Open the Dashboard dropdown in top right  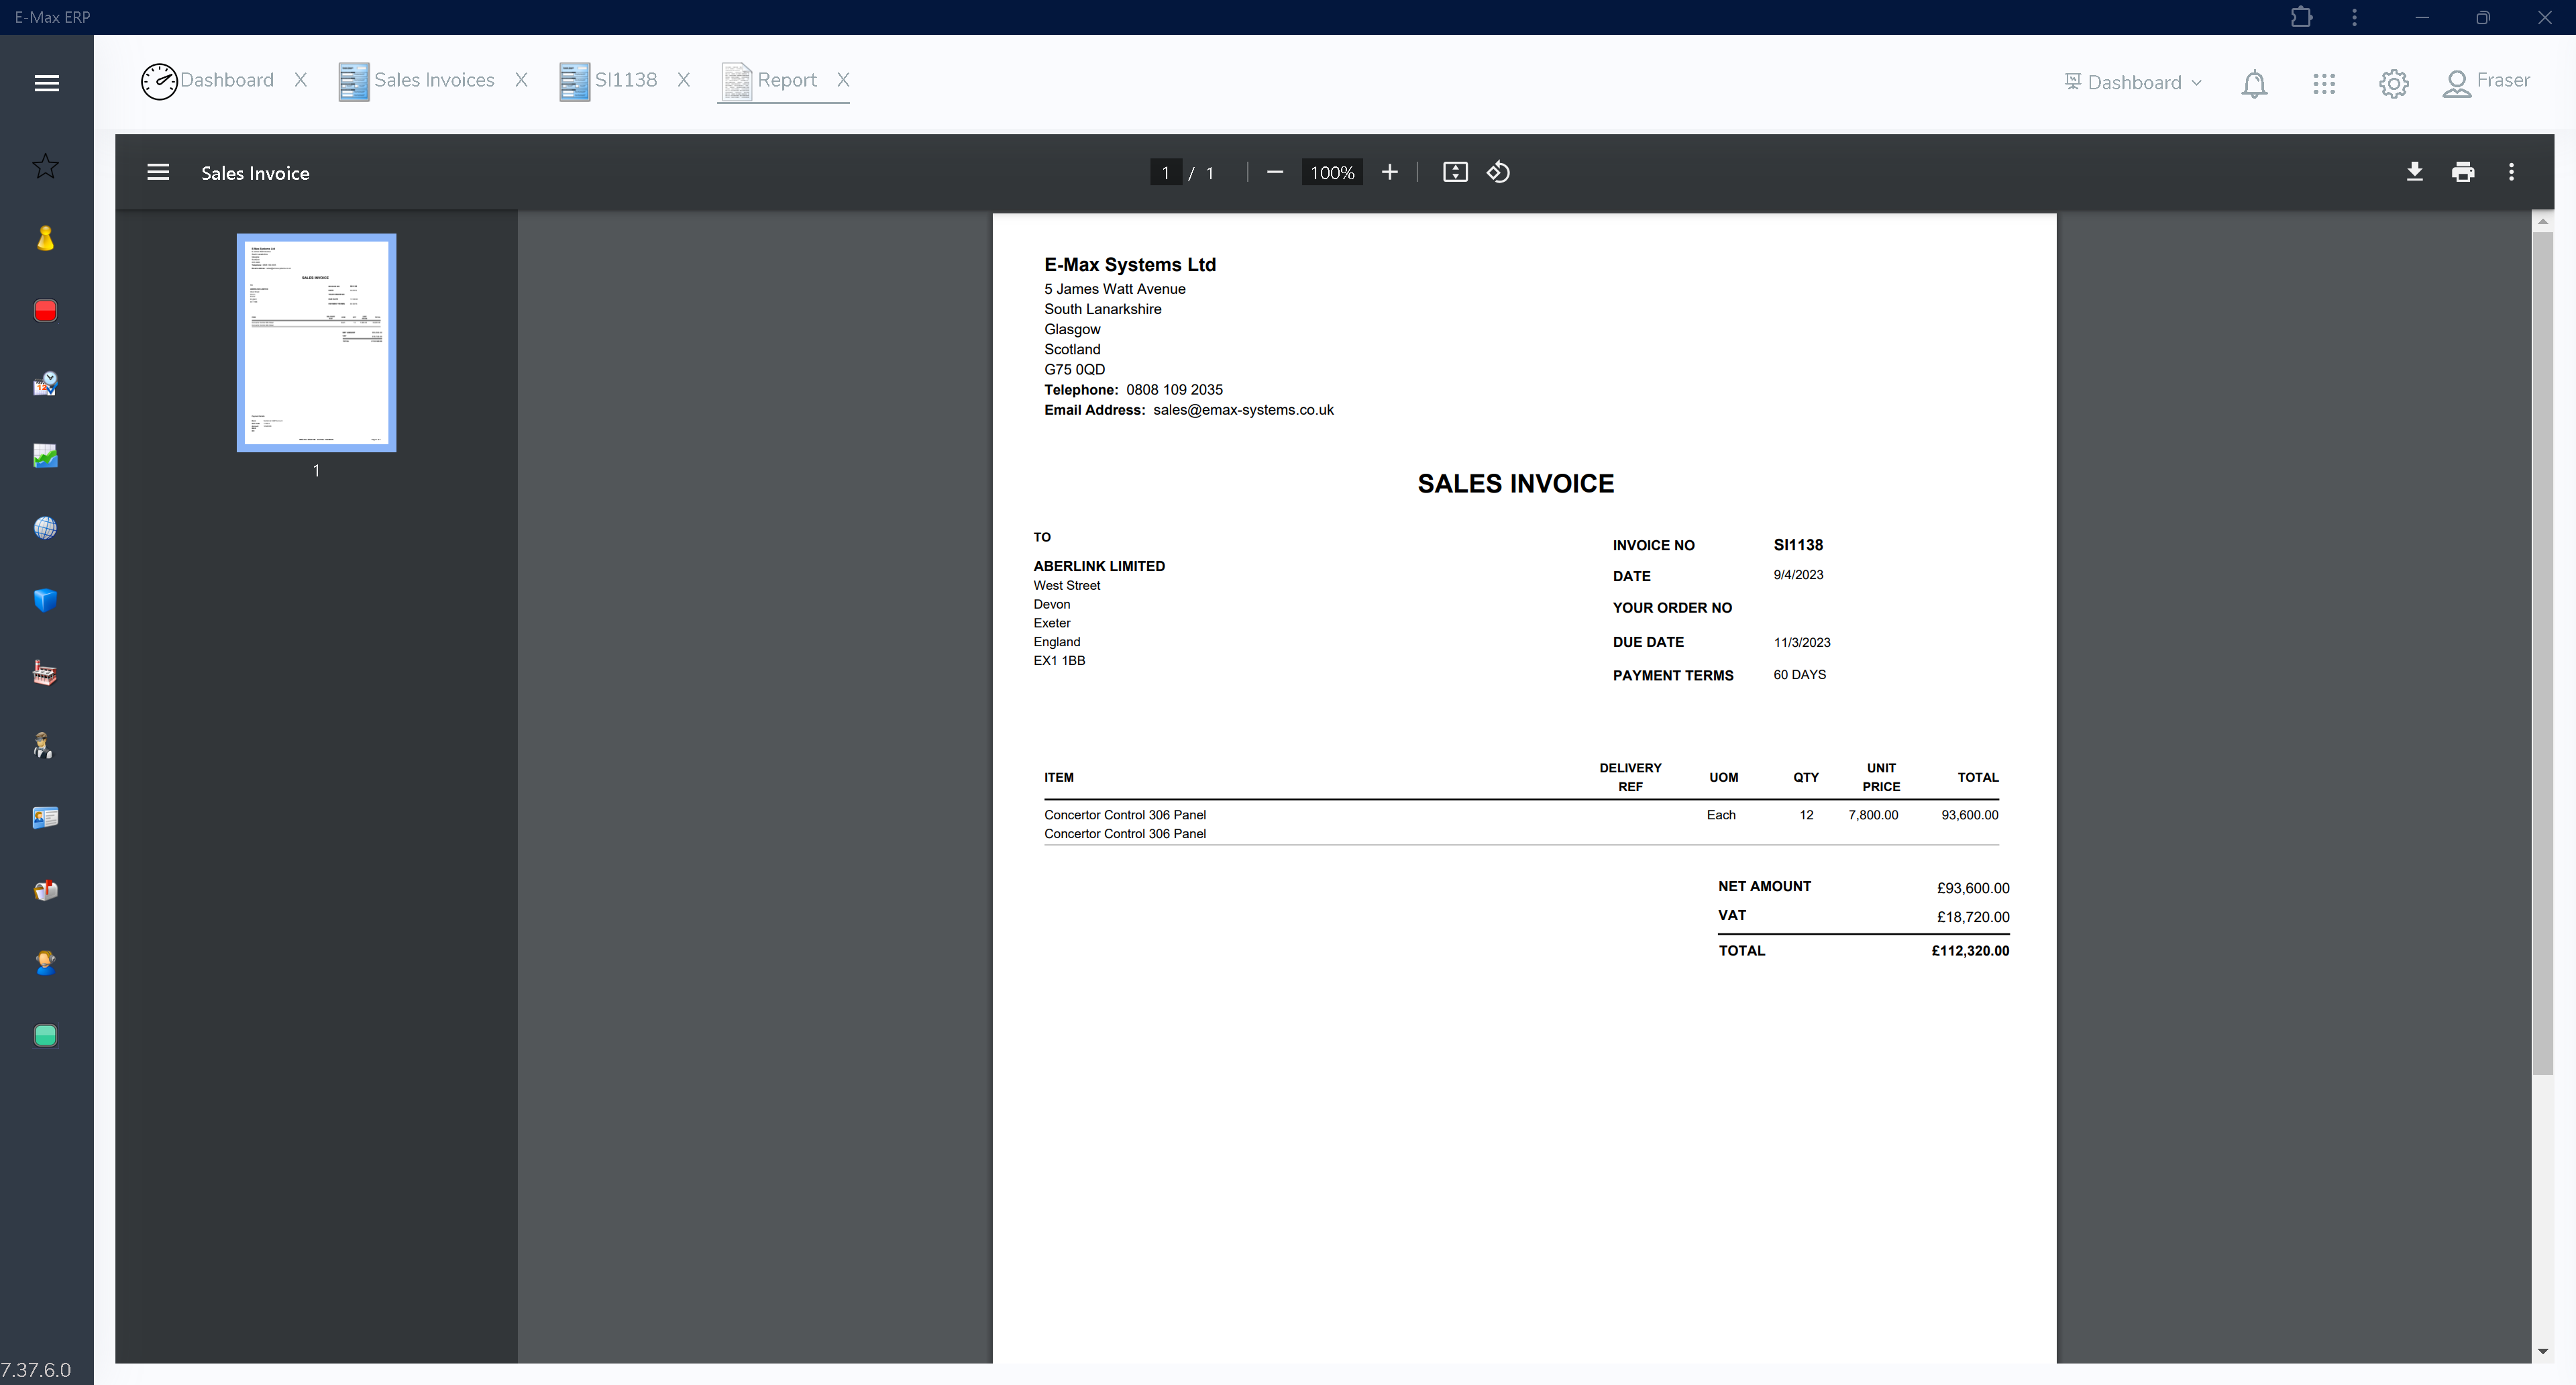2132,82
